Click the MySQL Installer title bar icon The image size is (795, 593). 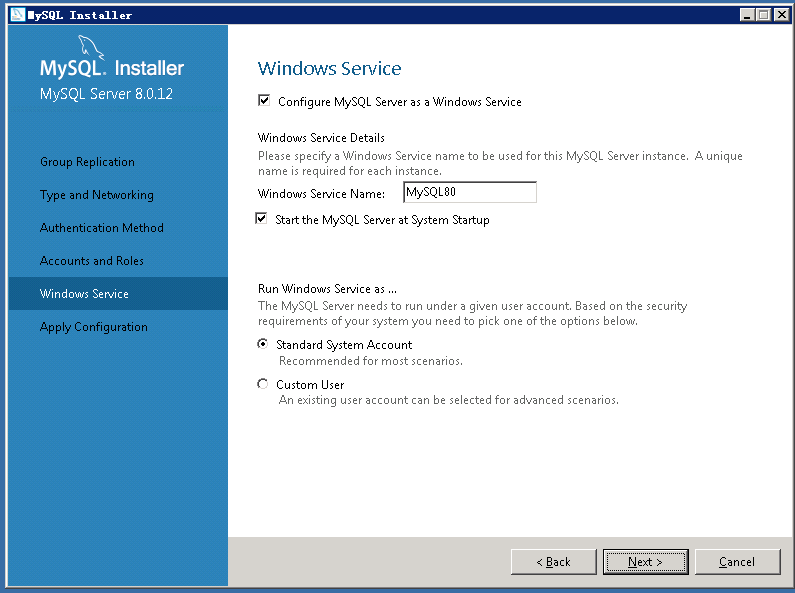tap(17, 15)
